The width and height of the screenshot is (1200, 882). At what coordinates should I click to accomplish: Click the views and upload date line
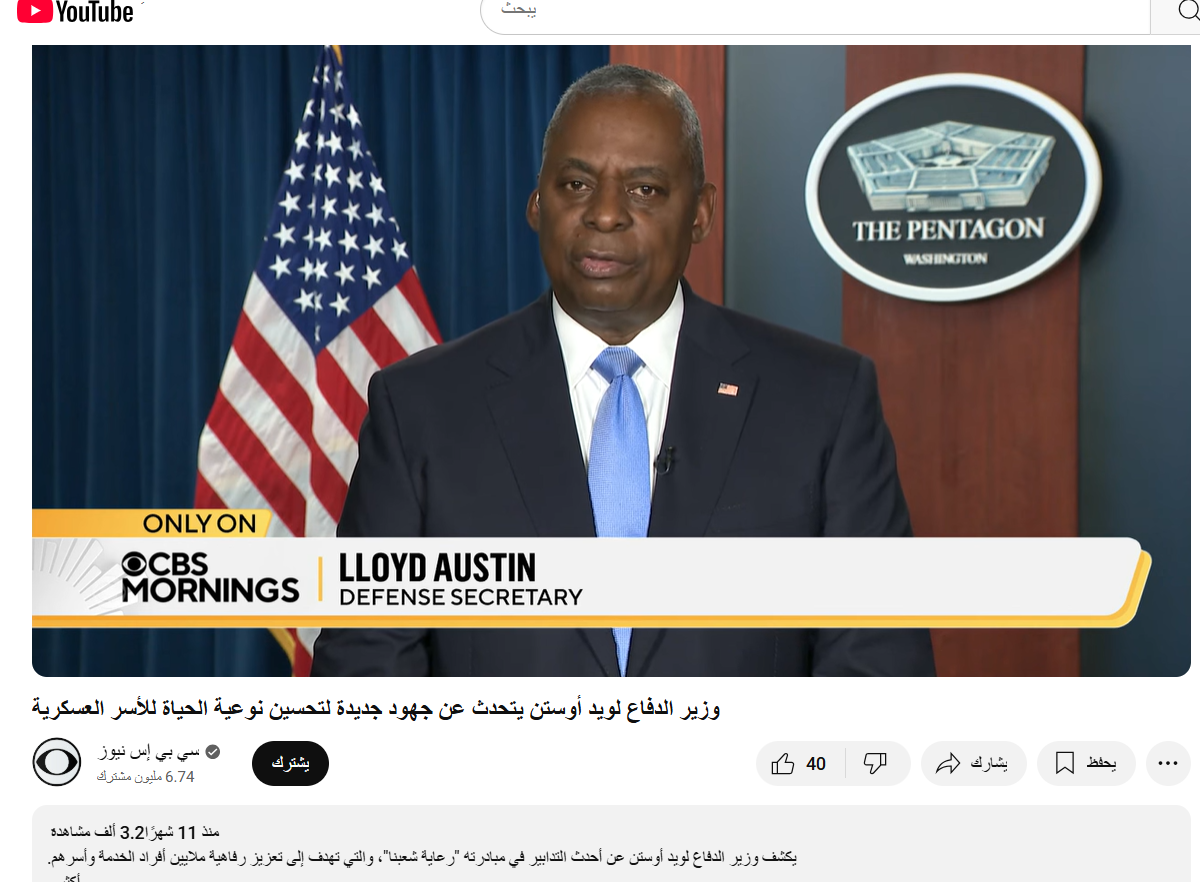coord(135,832)
